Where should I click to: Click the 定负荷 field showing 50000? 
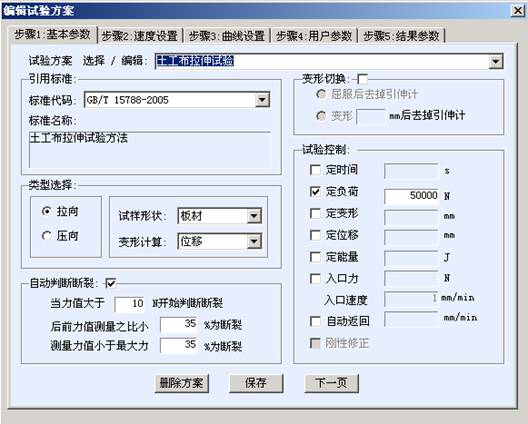pyautogui.click(x=411, y=196)
